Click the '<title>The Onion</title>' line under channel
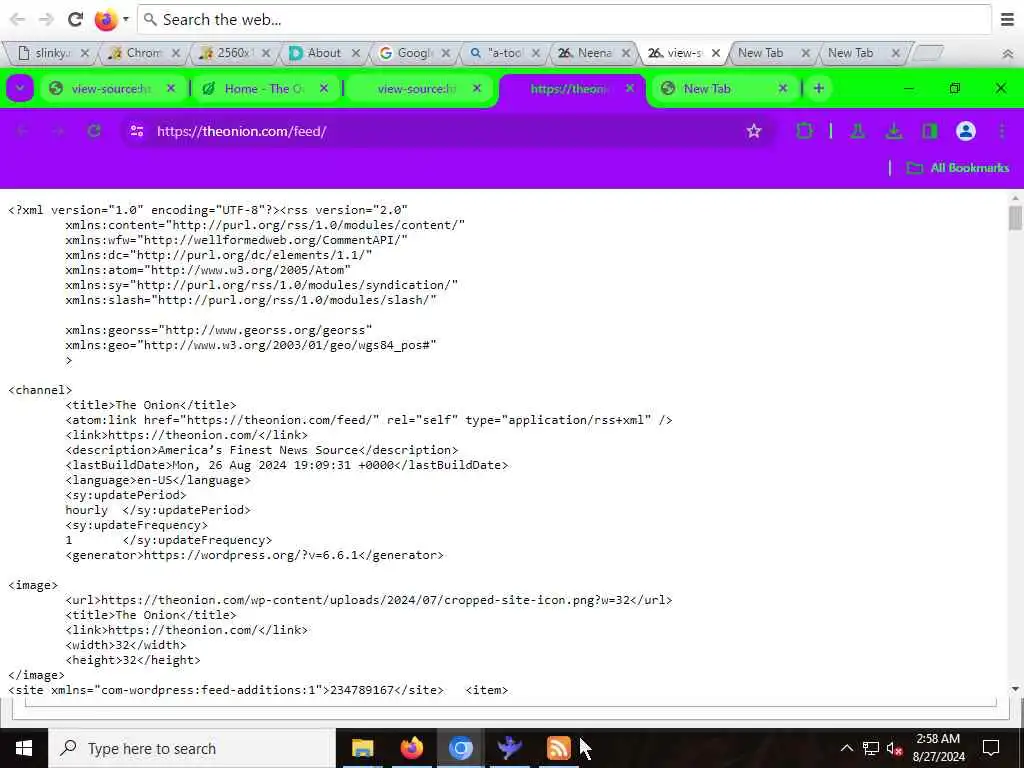 point(151,405)
